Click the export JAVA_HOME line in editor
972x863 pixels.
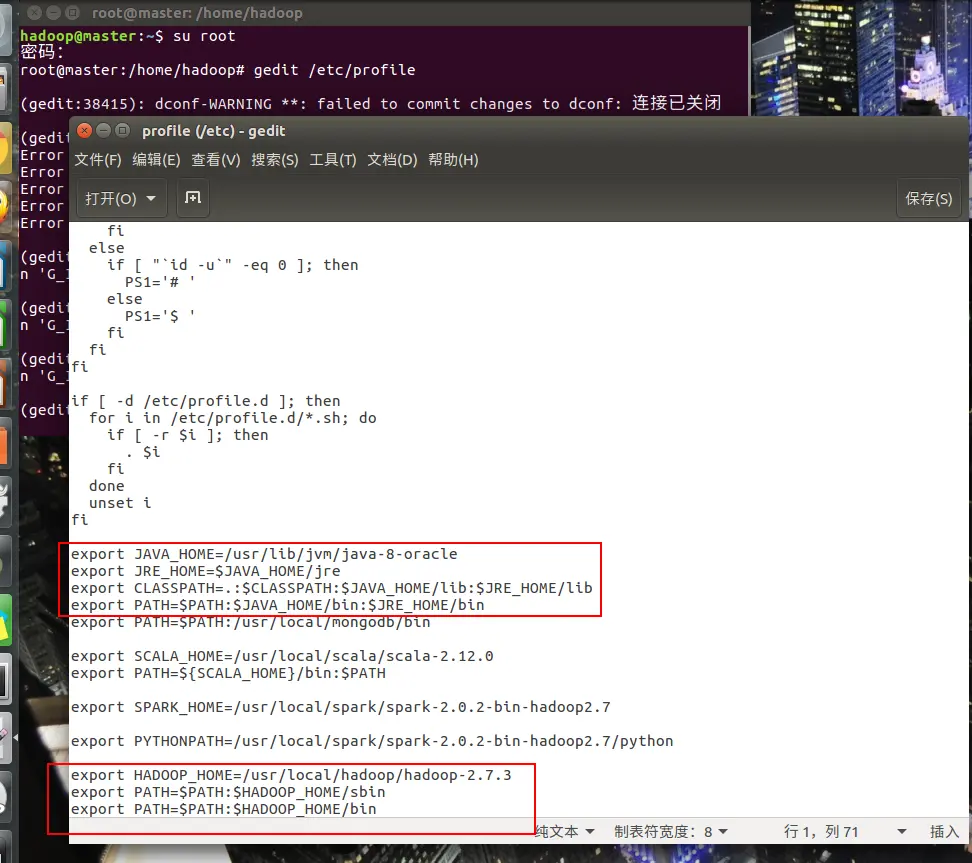(x=264, y=554)
